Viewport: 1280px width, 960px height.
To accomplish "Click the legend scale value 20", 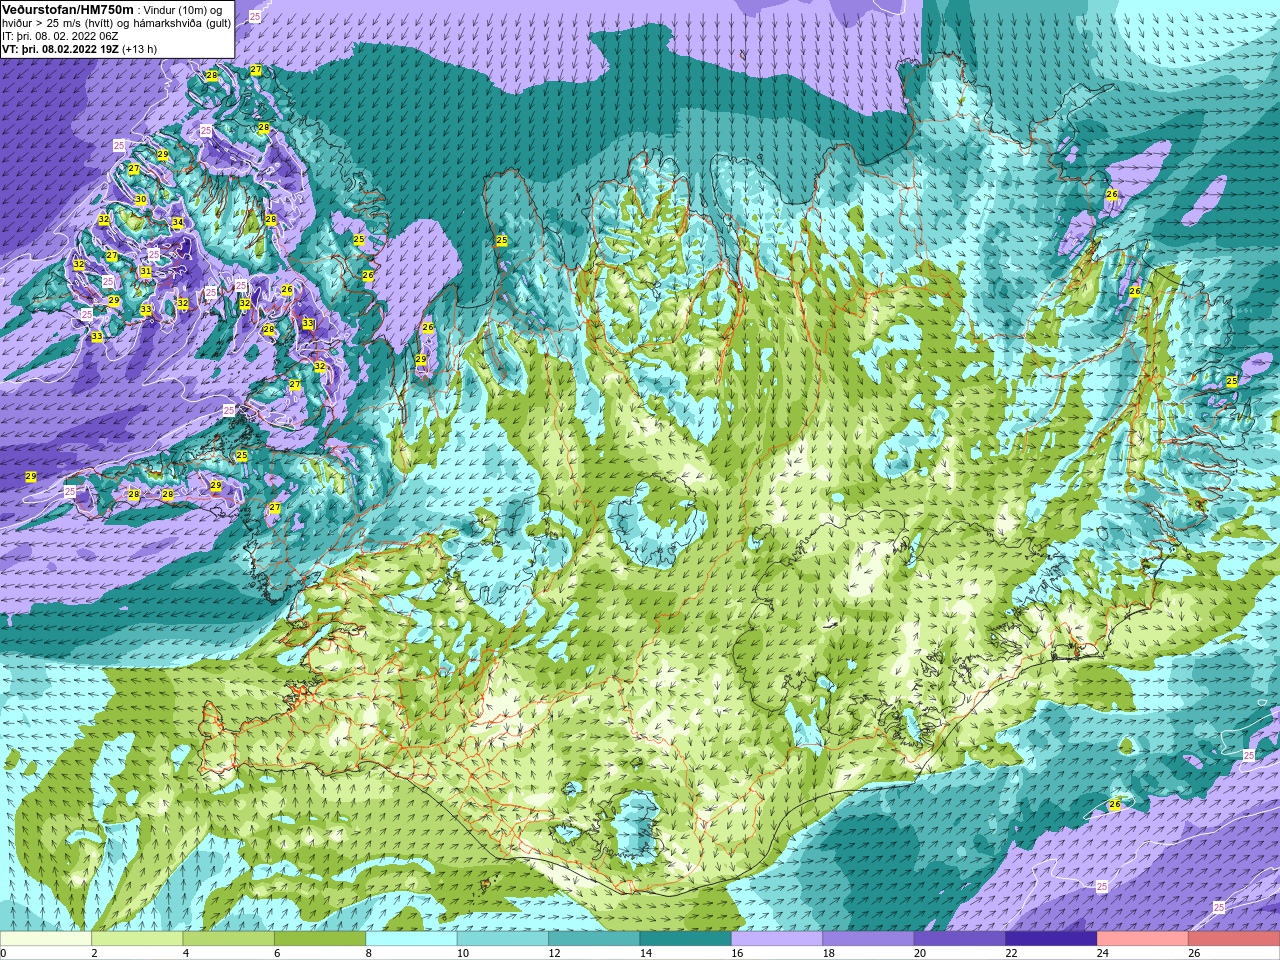I will (x=920, y=954).
